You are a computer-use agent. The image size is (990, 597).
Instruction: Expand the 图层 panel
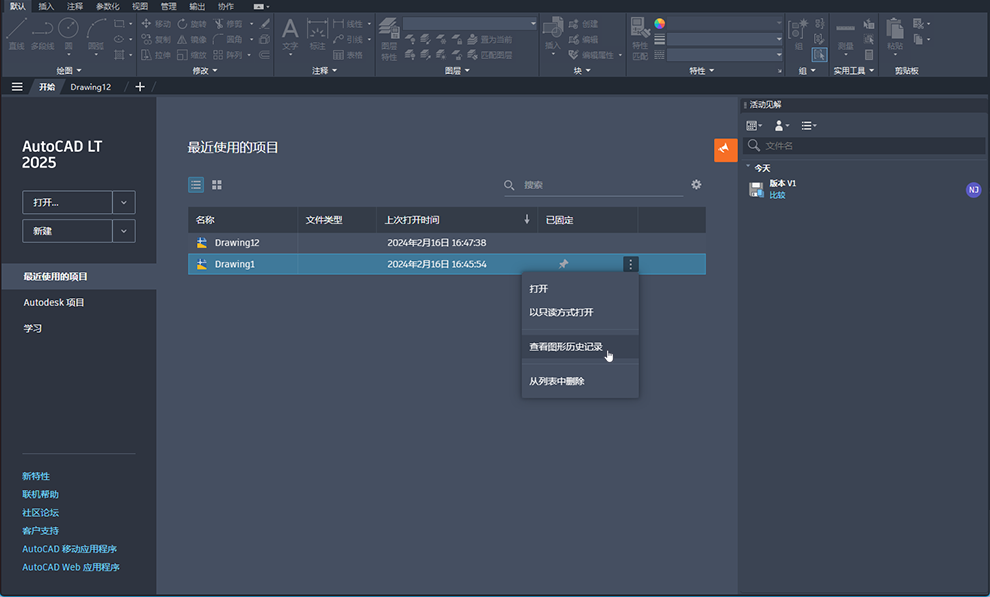(457, 71)
